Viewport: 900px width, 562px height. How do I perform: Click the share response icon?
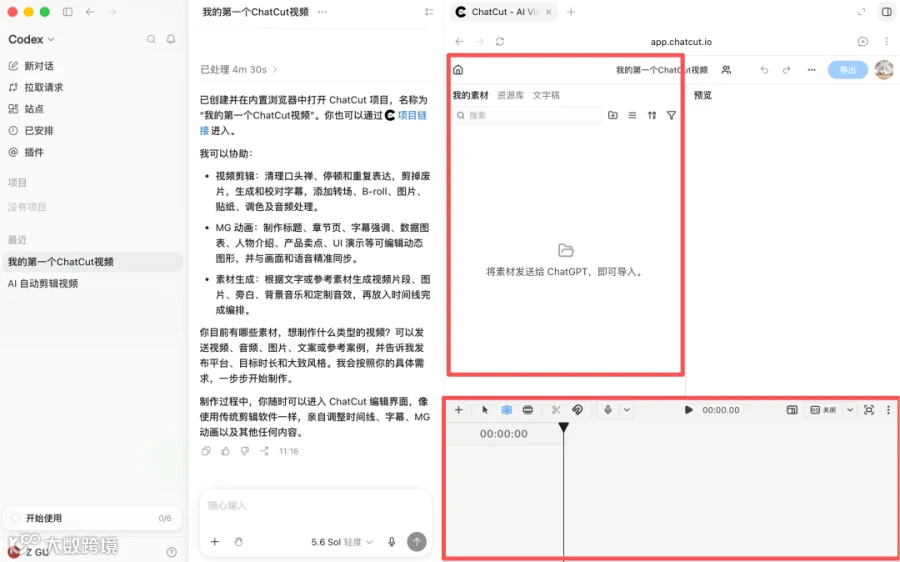[265, 451]
